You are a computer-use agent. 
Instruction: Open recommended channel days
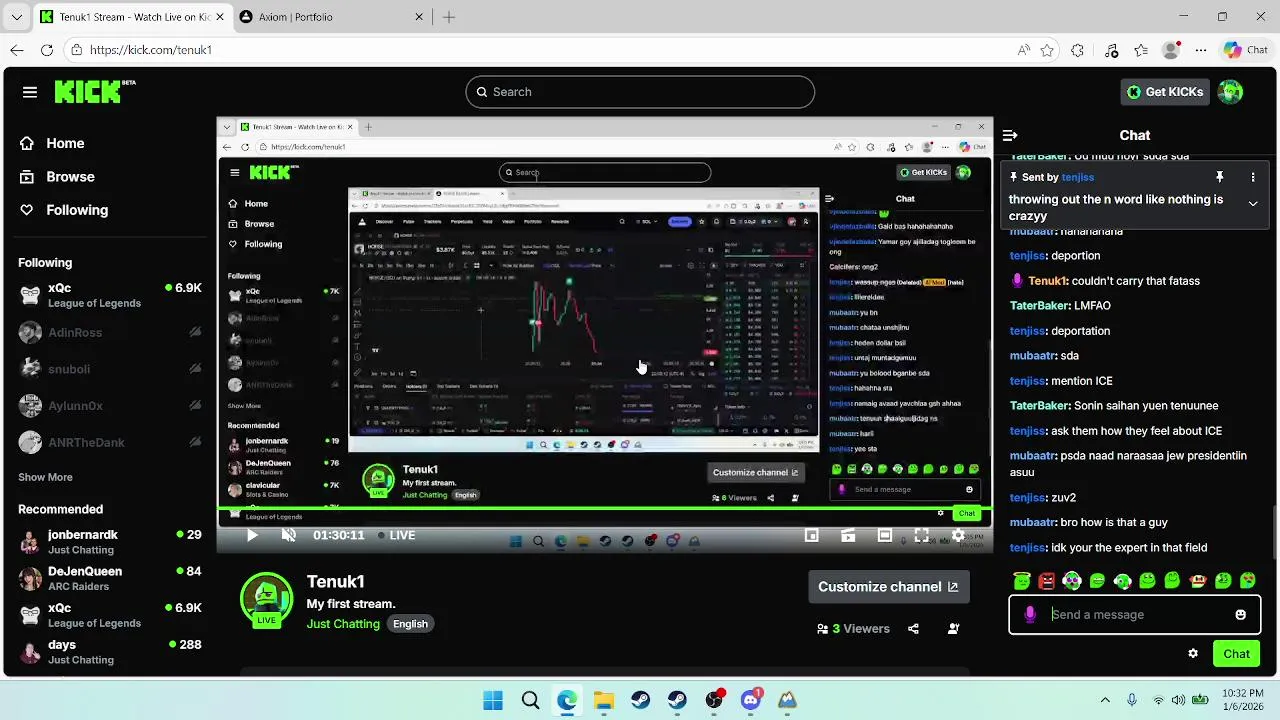[x=110, y=652]
